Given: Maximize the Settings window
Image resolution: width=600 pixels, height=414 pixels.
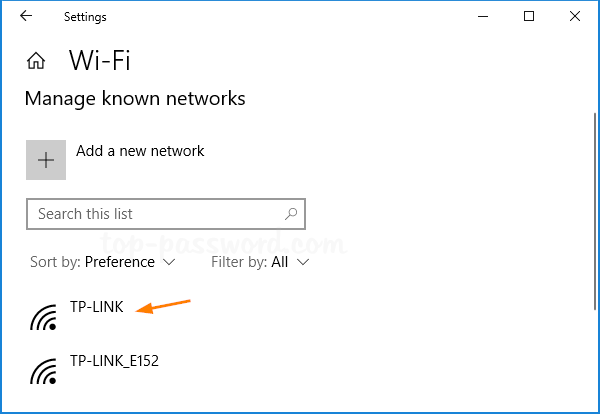Looking at the screenshot, I should (529, 16).
